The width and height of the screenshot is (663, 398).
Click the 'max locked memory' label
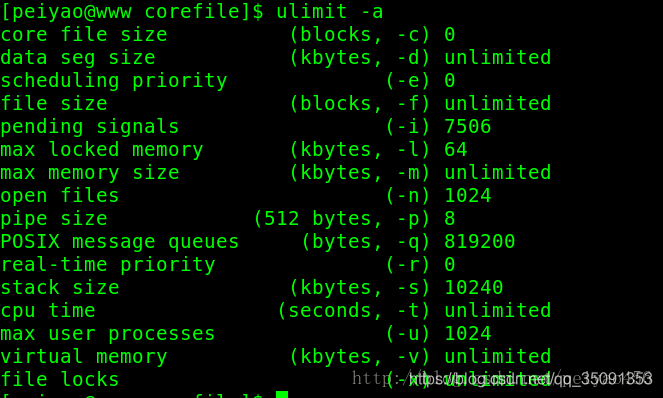coord(102,150)
